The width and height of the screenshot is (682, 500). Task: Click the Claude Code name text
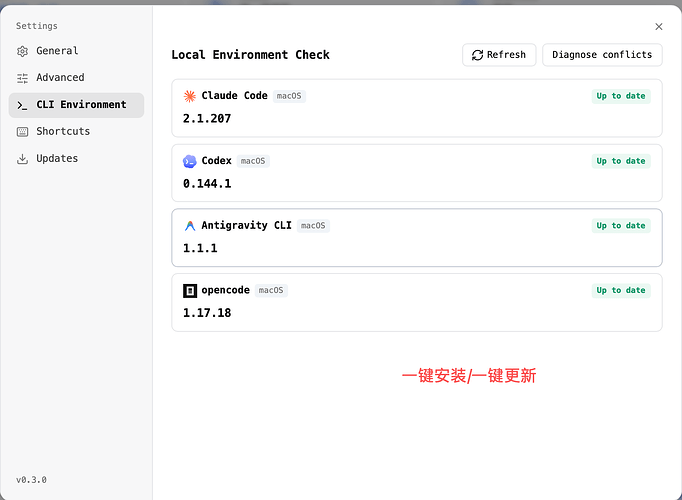234,96
